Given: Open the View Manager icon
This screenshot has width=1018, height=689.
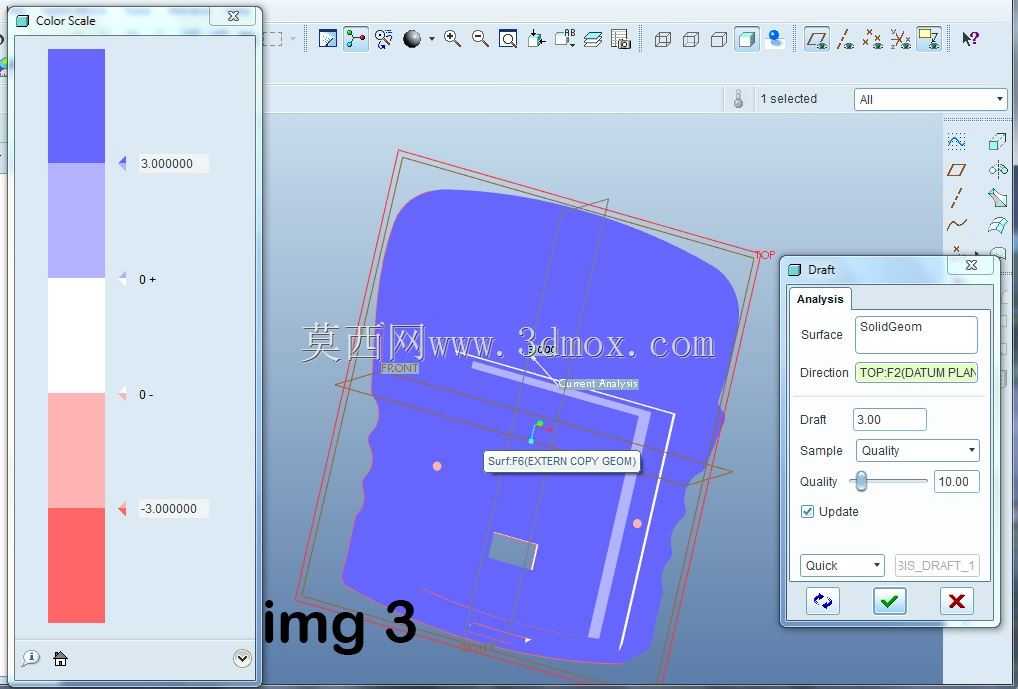Looking at the screenshot, I should point(621,39).
